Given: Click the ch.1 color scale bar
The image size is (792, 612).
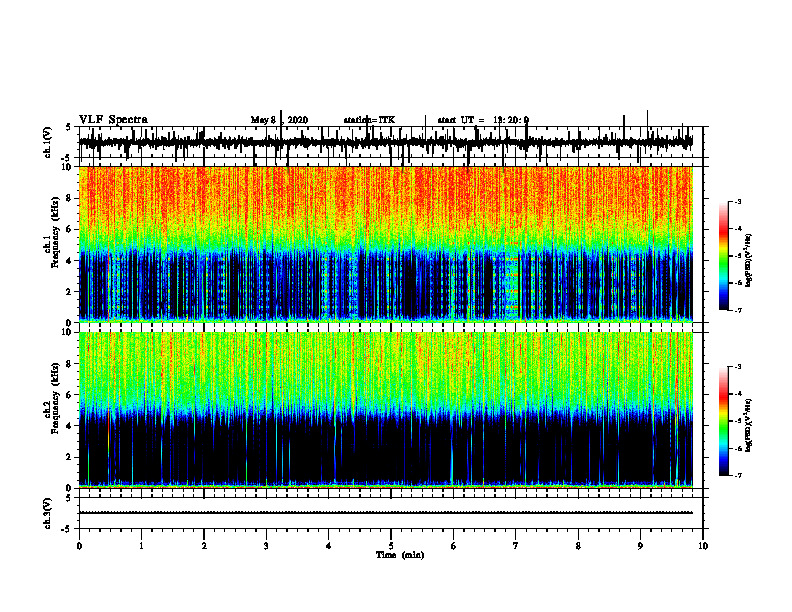Looking at the screenshot, I should pos(724,256).
